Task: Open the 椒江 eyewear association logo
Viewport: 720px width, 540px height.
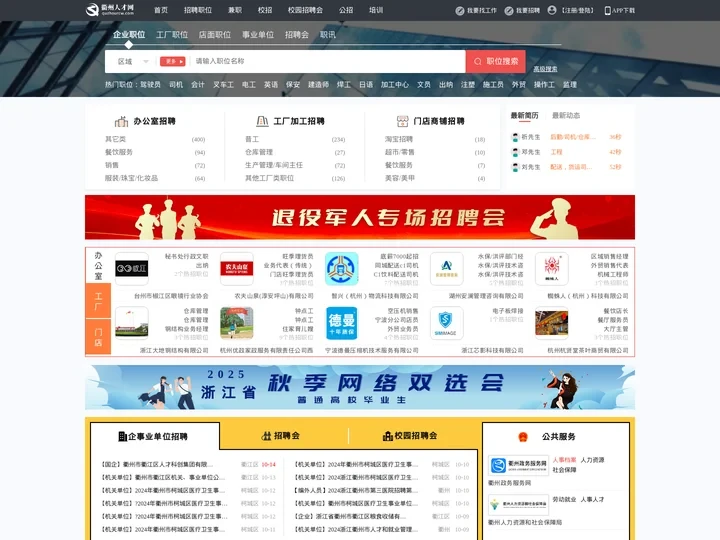Action: [x=132, y=269]
